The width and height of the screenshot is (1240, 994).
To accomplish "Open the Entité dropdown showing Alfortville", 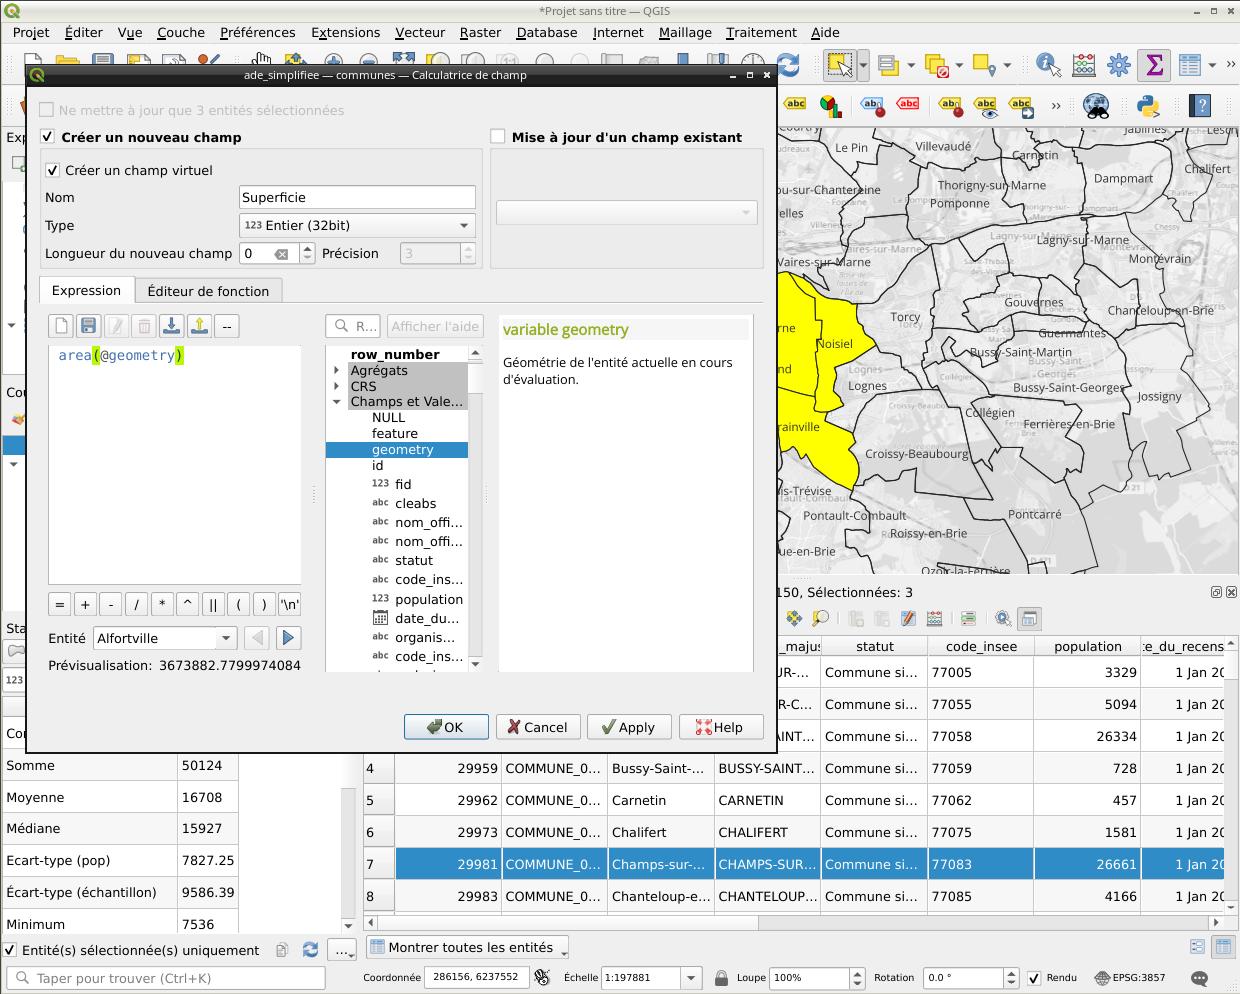I will click(x=164, y=638).
